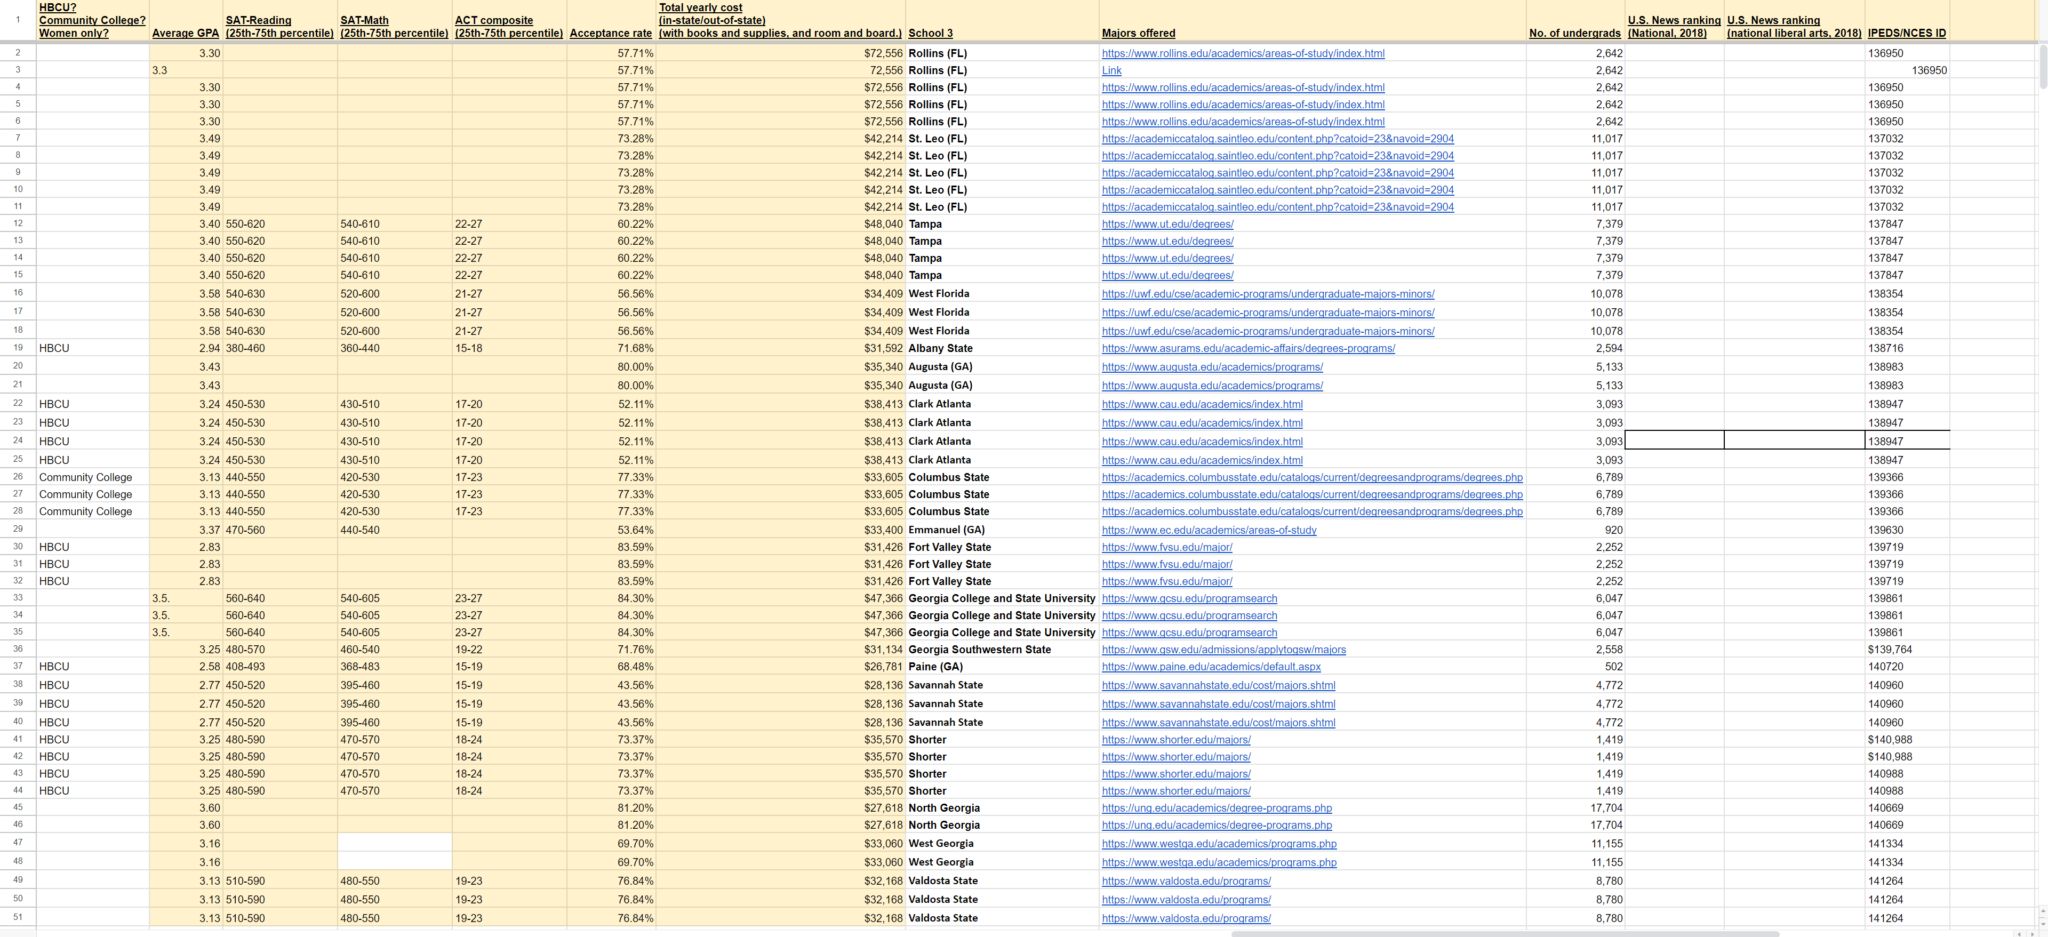This screenshot has width=2048, height=937.
Task: Select the '$26,781' yearly cost cell
Action: pos(780,667)
